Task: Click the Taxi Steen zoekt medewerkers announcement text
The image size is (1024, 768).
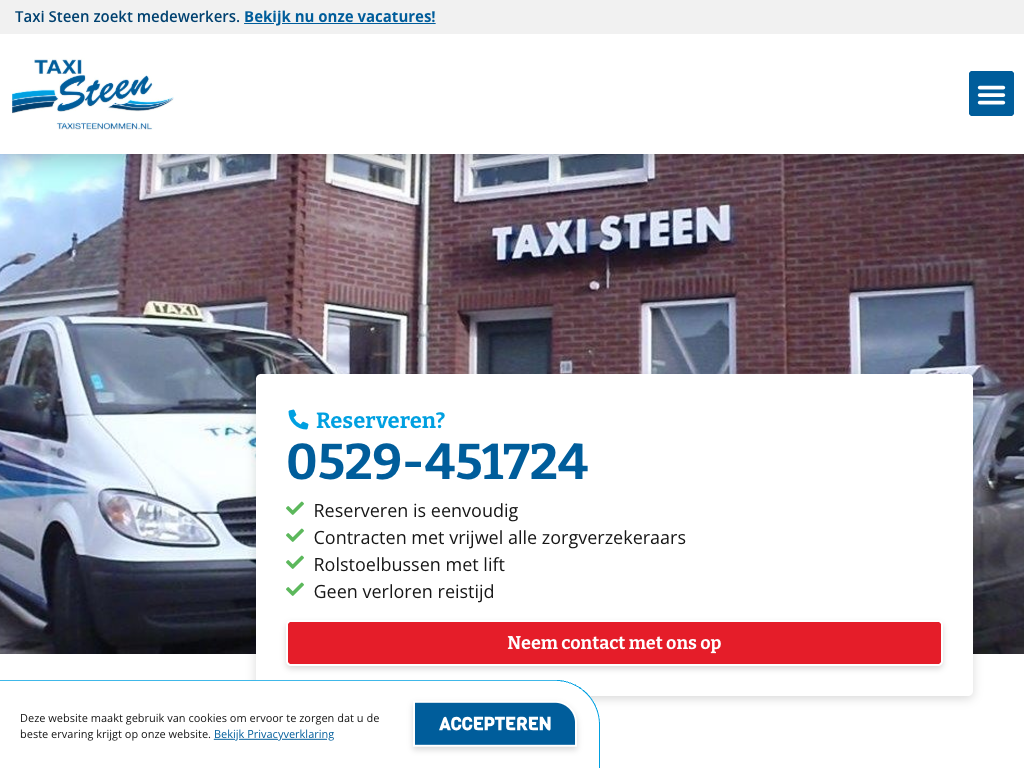Action: tap(127, 16)
